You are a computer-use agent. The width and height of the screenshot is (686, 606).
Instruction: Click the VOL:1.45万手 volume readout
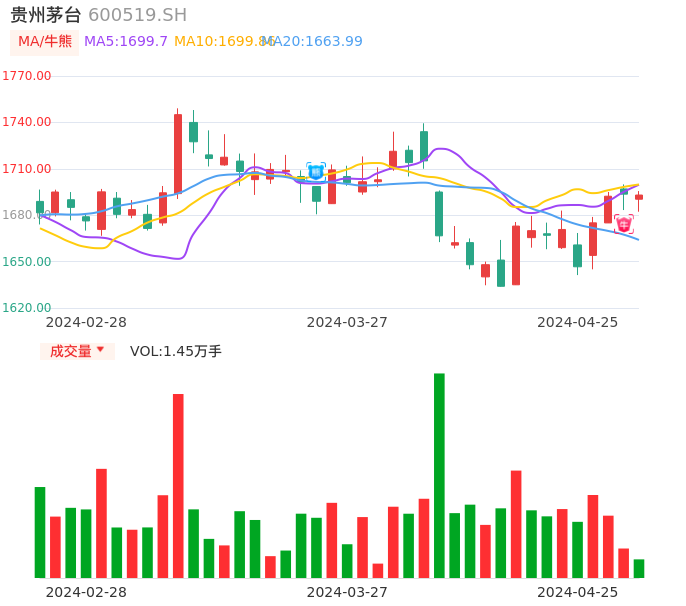[176, 351]
